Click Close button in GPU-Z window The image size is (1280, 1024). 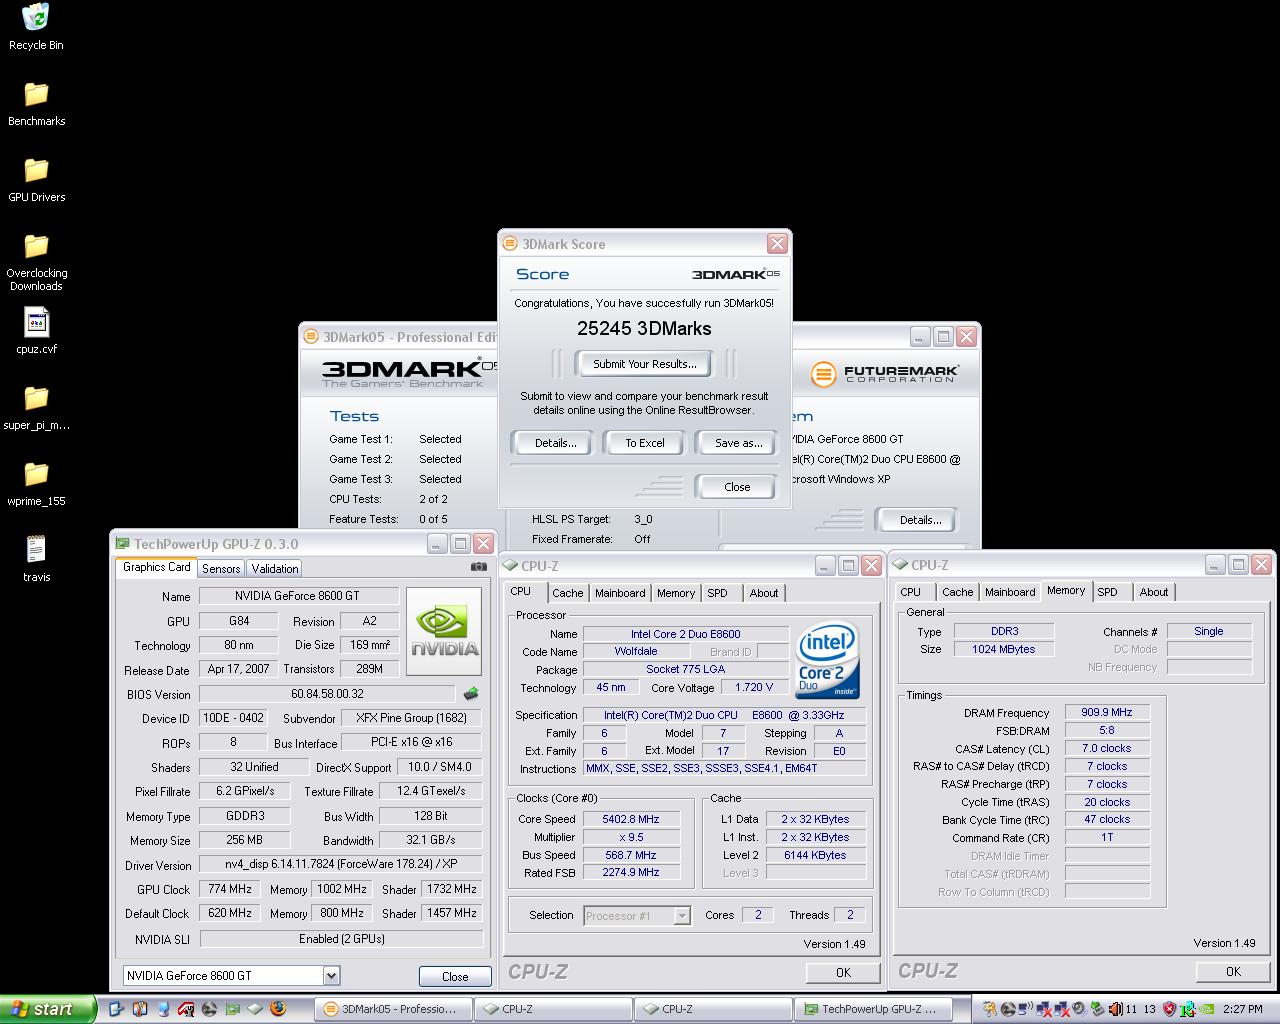[455, 977]
